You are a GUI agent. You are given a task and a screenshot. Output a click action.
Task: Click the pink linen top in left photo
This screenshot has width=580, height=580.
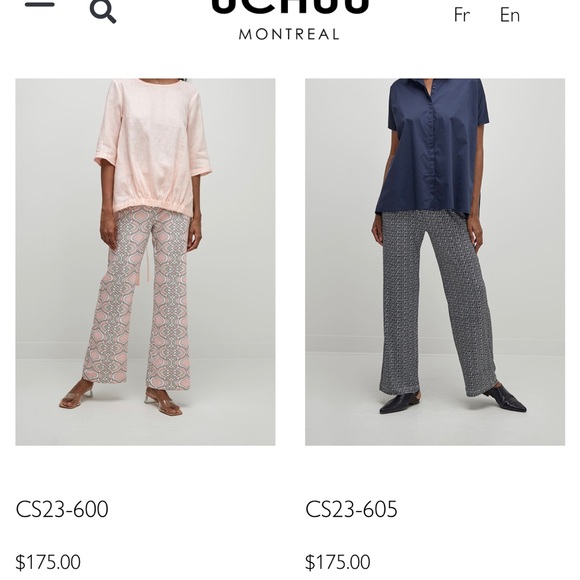pos(152,144)
